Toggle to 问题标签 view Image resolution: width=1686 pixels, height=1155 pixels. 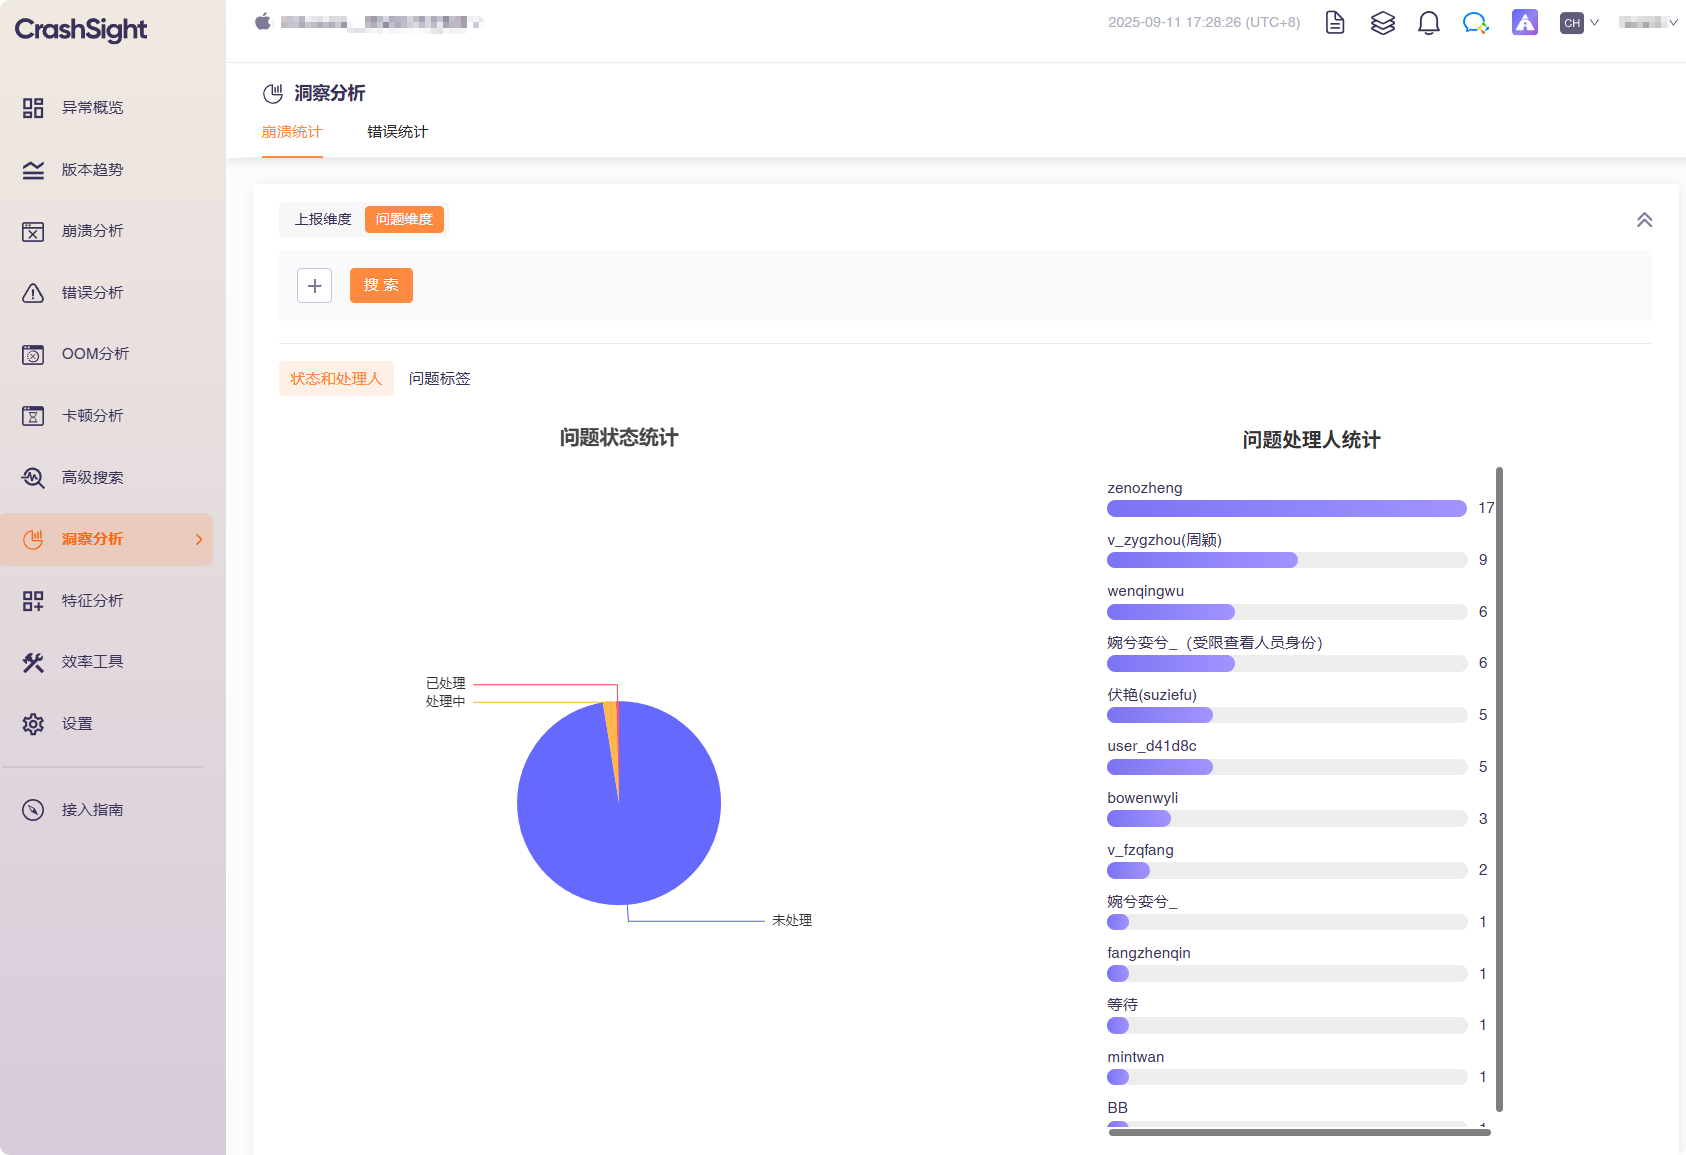click(439, 379)
